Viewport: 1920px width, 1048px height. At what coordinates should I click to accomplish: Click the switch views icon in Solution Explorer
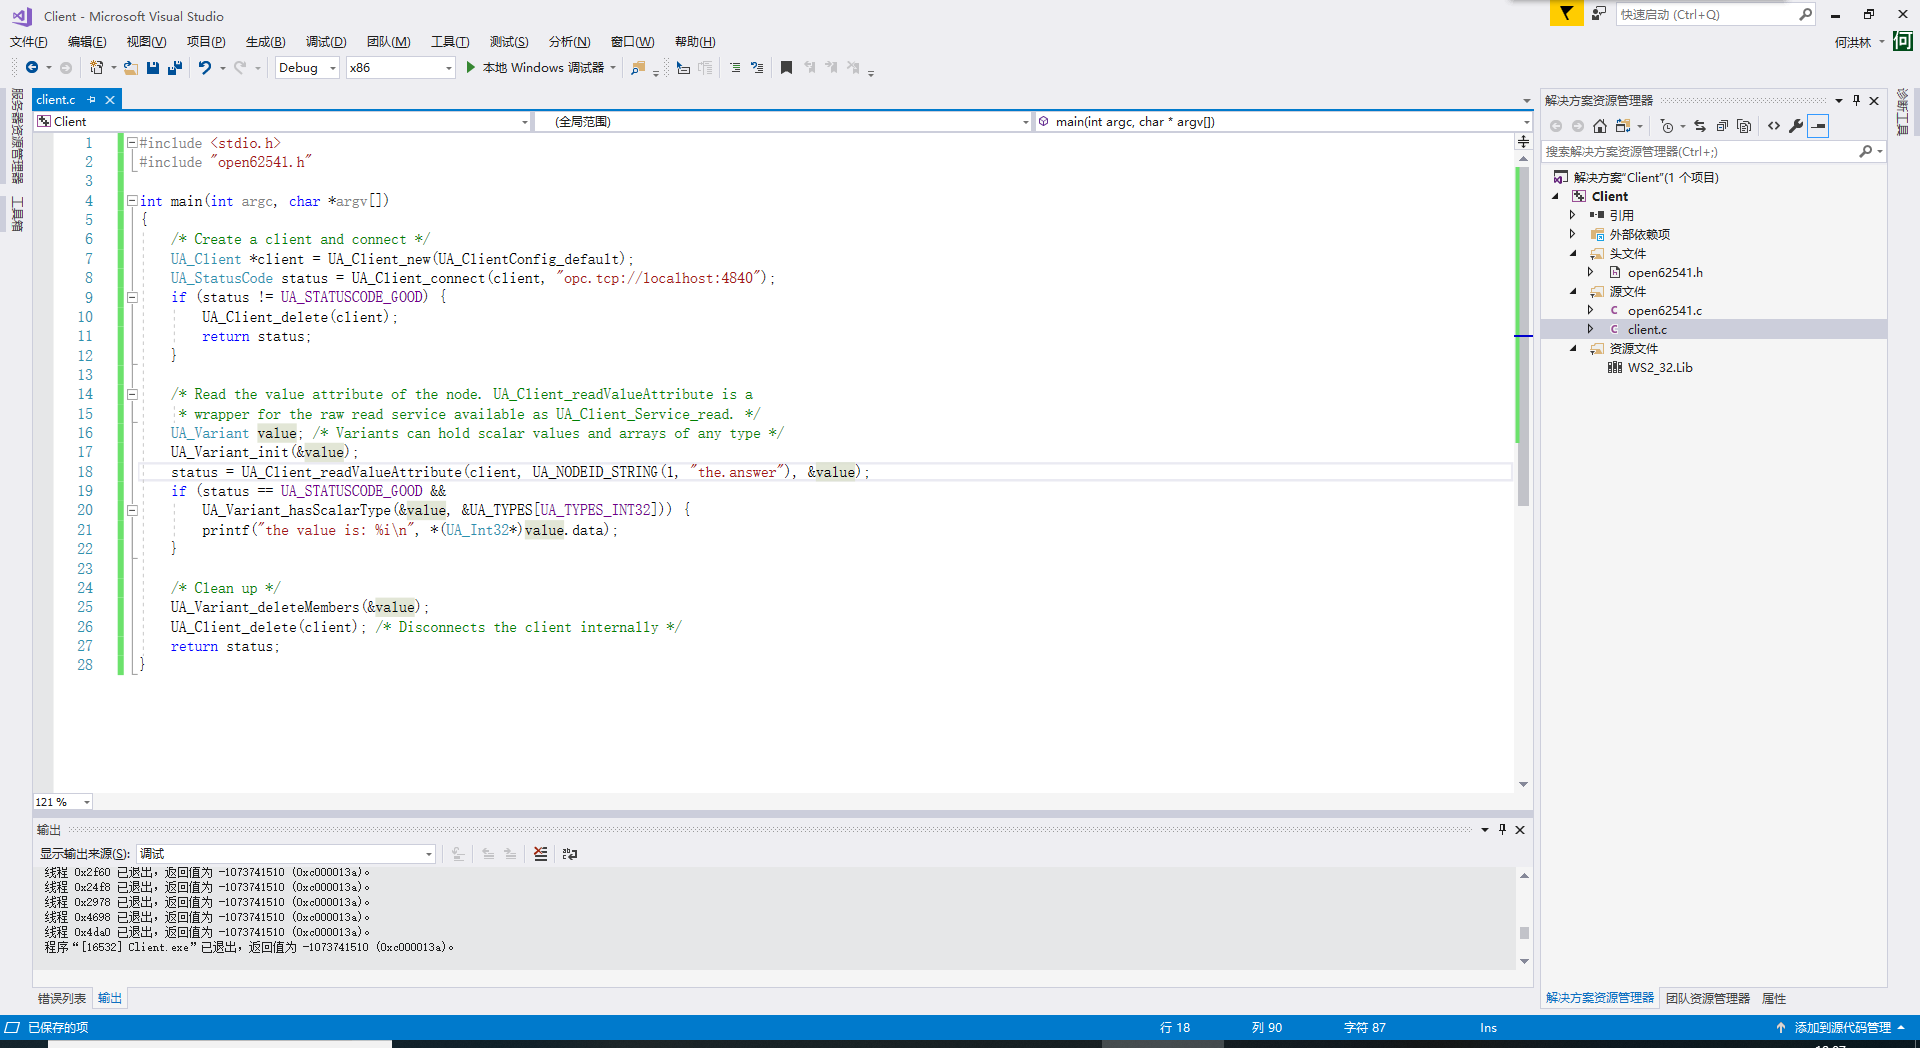click(x=1623, y=126)
